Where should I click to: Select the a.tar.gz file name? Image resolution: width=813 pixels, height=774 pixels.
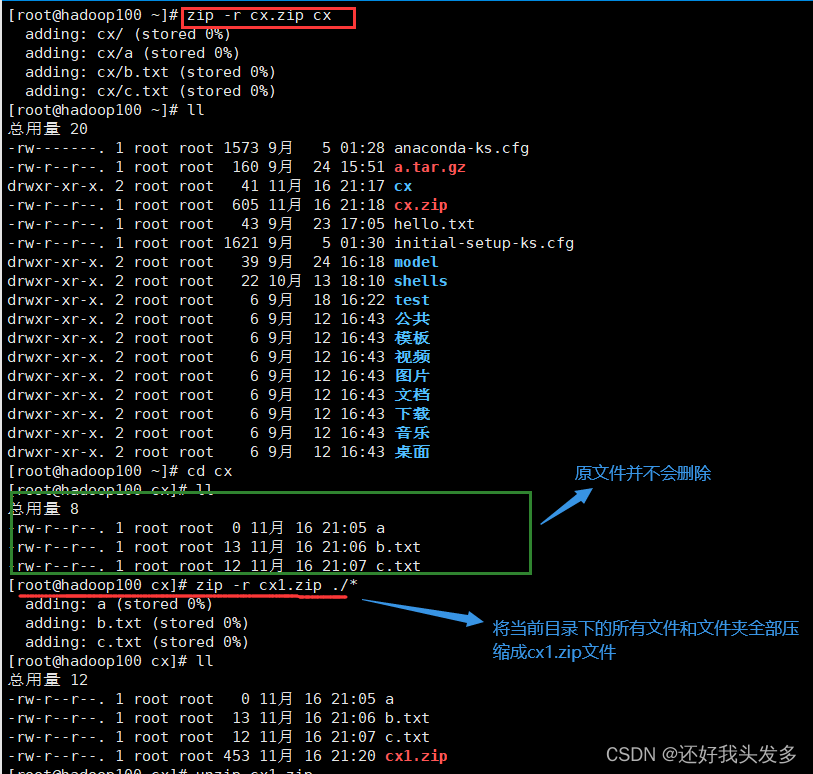430,167
